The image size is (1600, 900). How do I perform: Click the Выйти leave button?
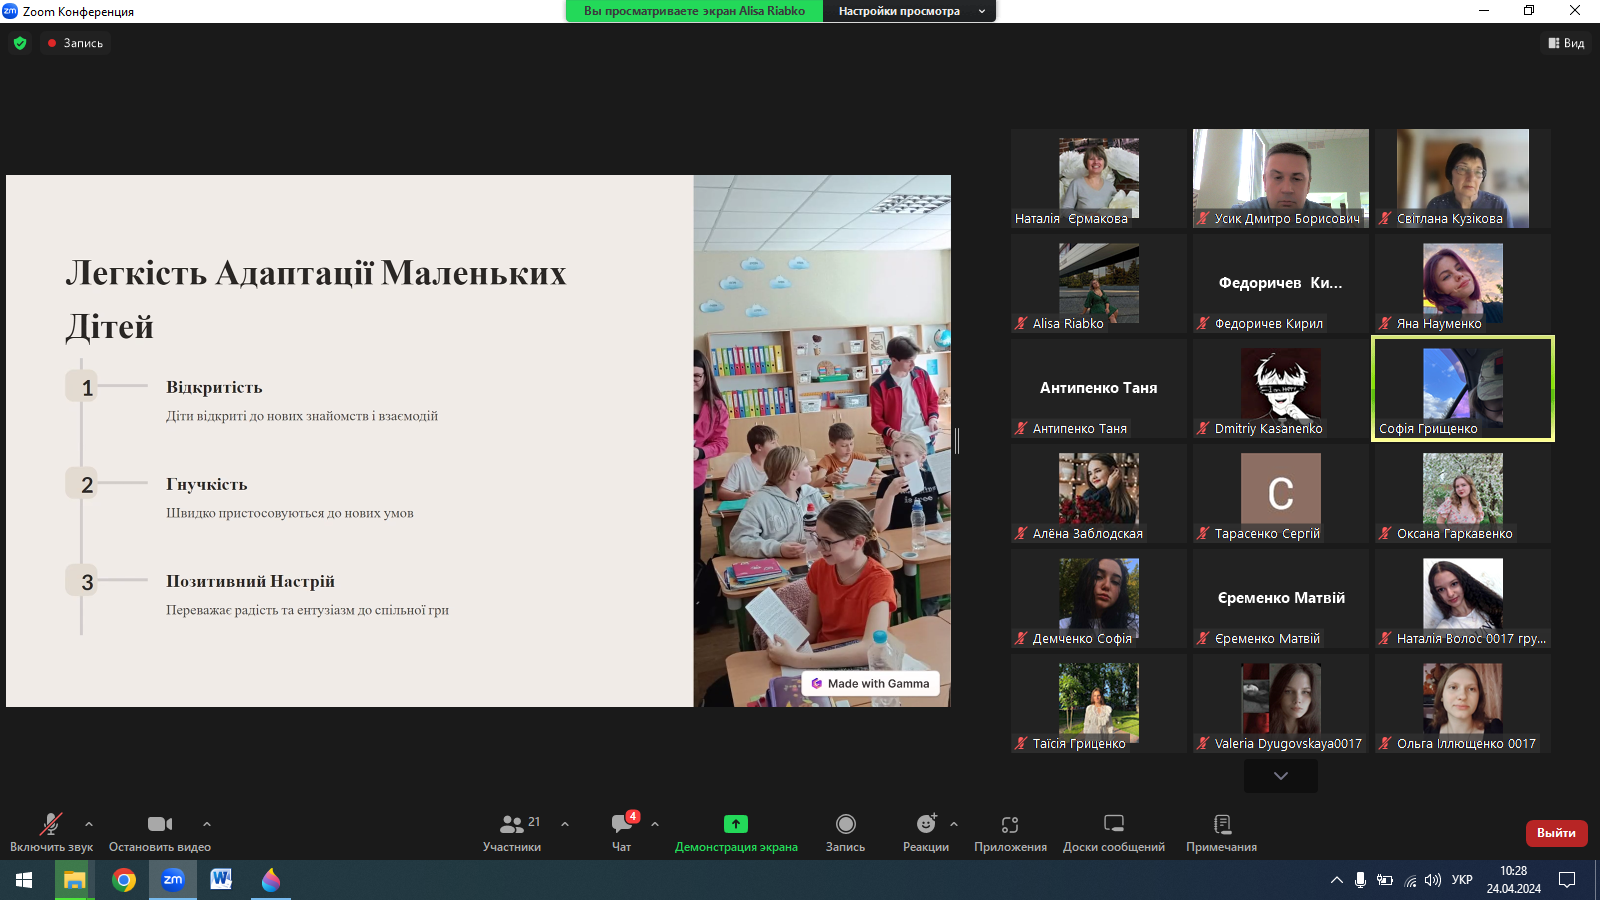pos(1556,833)
